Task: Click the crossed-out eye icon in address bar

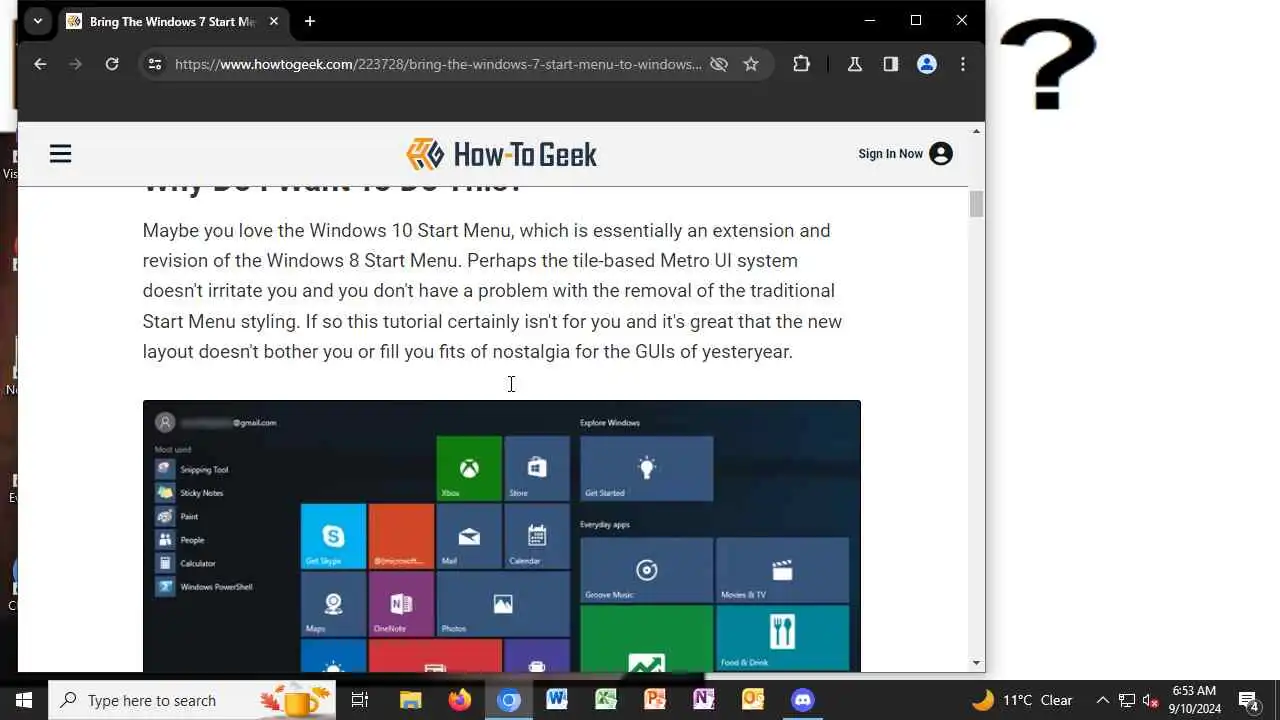Action: coord(719,64)
